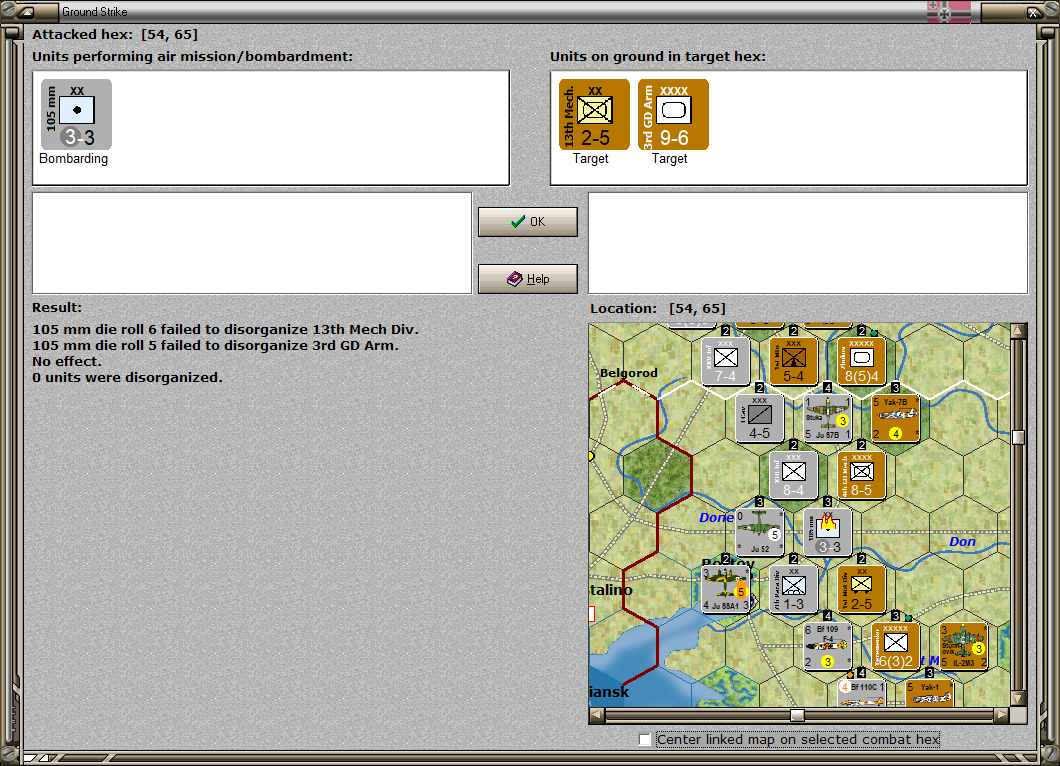Click the Yak-7B fighter counter on map
The height and width of the screenshot is (766, 1060).
coord(895,418)
